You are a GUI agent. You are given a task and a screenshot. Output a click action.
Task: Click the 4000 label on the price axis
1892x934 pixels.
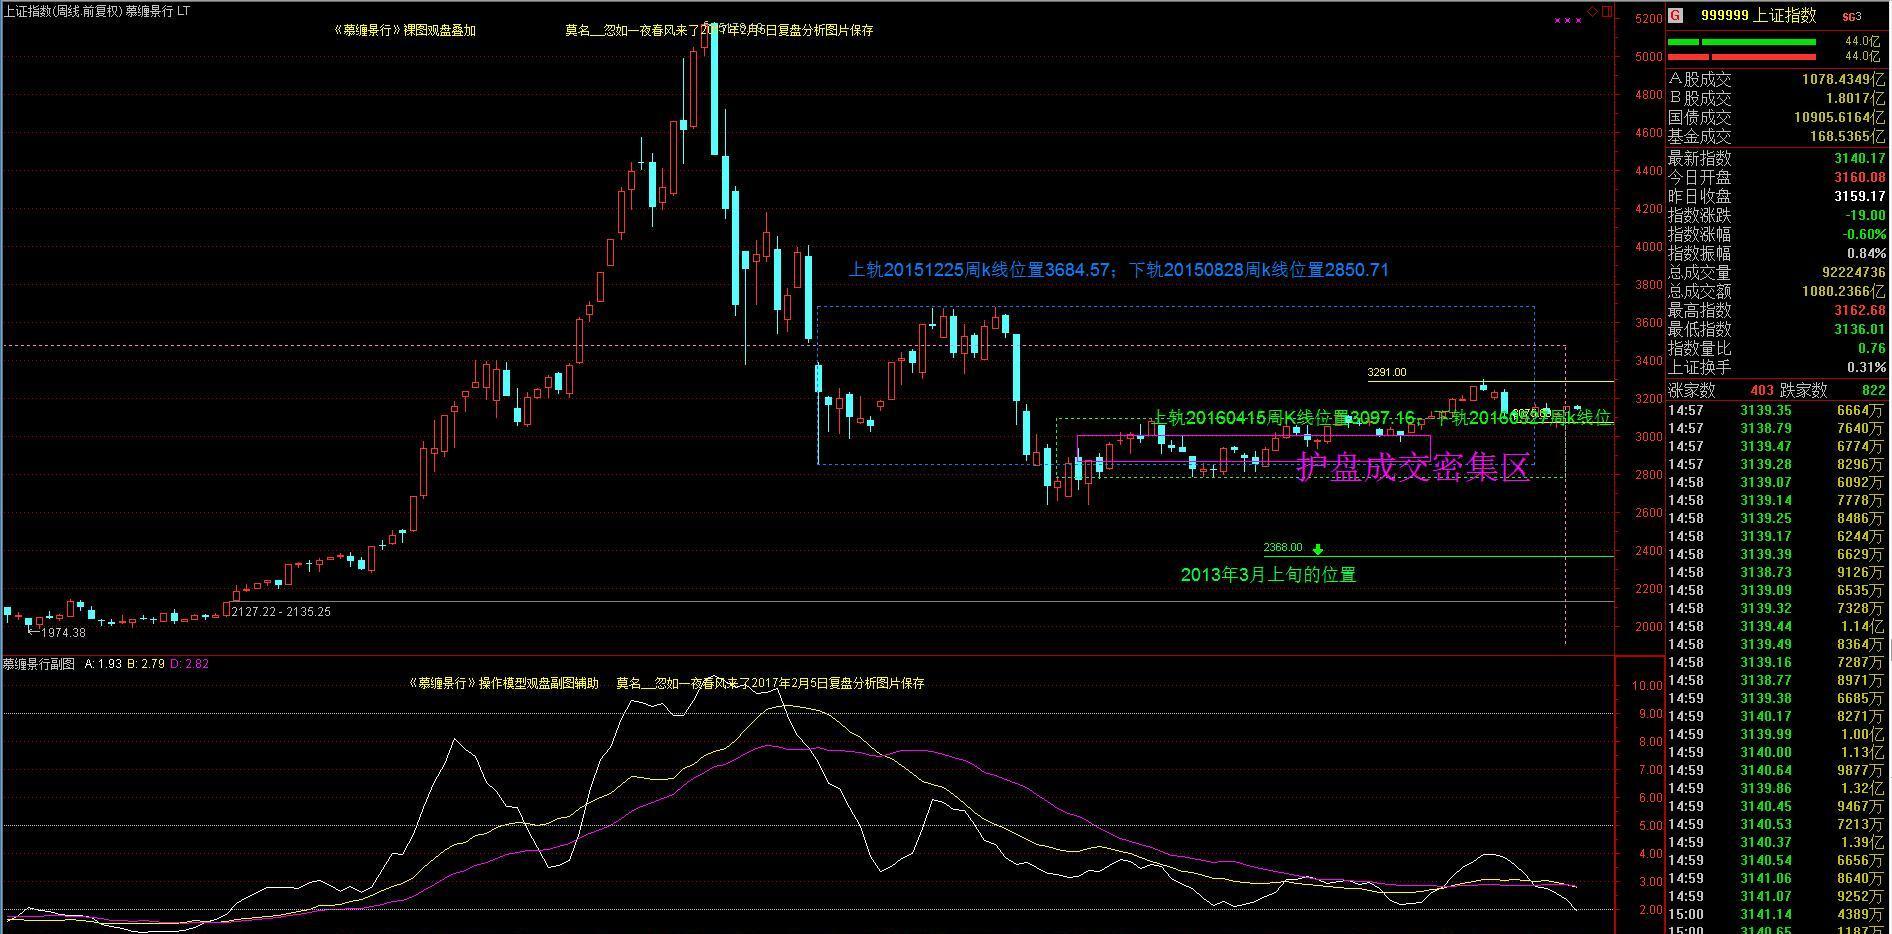pos(1649,247)
